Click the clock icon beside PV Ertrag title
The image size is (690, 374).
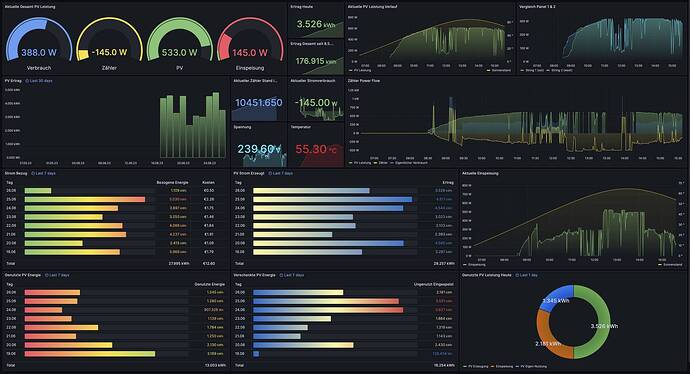click(27, 81)
